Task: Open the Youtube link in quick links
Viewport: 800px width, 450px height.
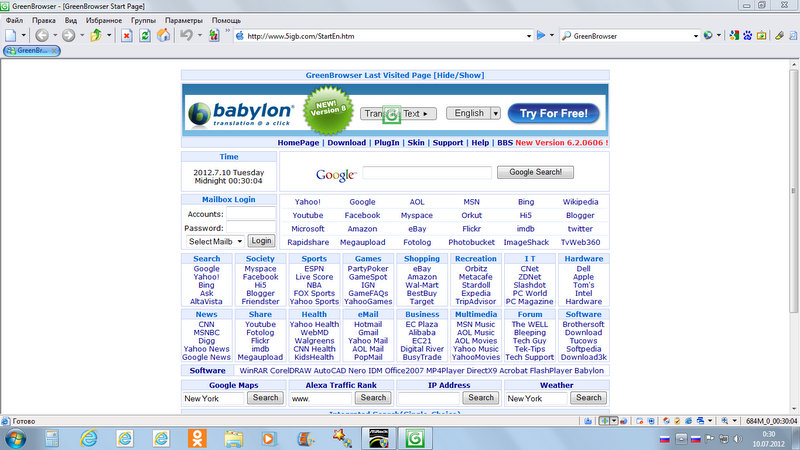Action: [308, 216]
